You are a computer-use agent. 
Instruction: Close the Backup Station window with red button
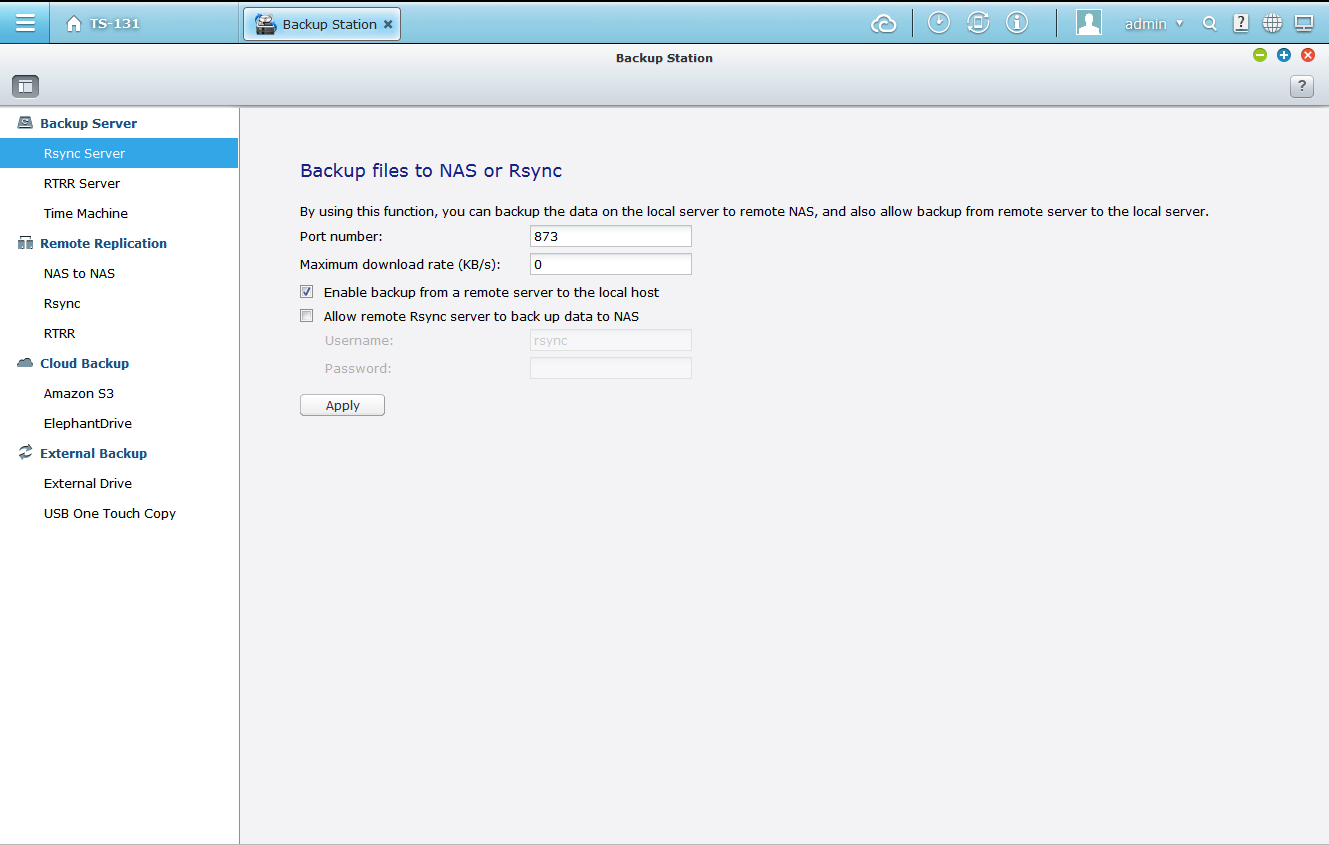pyautogui.click(x=1308, y=55)
